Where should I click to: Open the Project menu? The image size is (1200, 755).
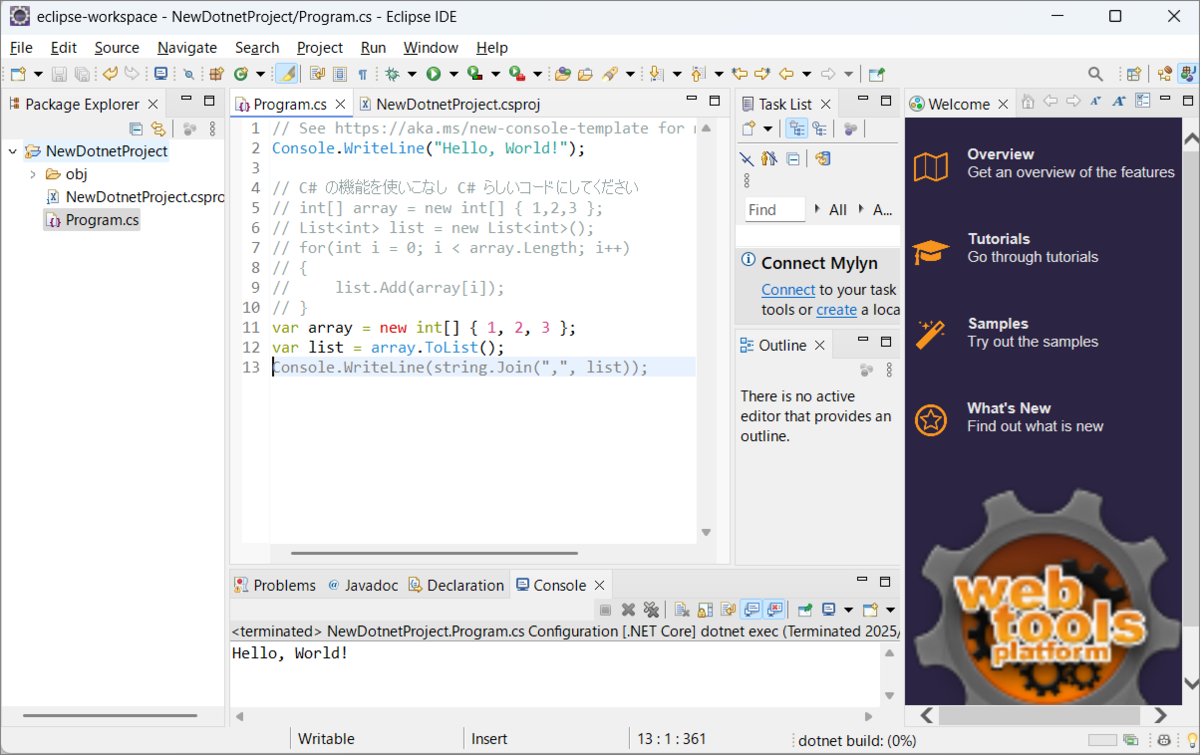tap(320, 47)
